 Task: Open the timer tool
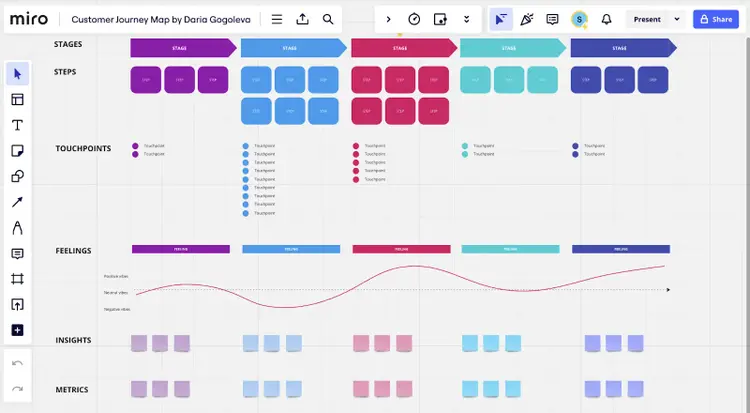414,19
